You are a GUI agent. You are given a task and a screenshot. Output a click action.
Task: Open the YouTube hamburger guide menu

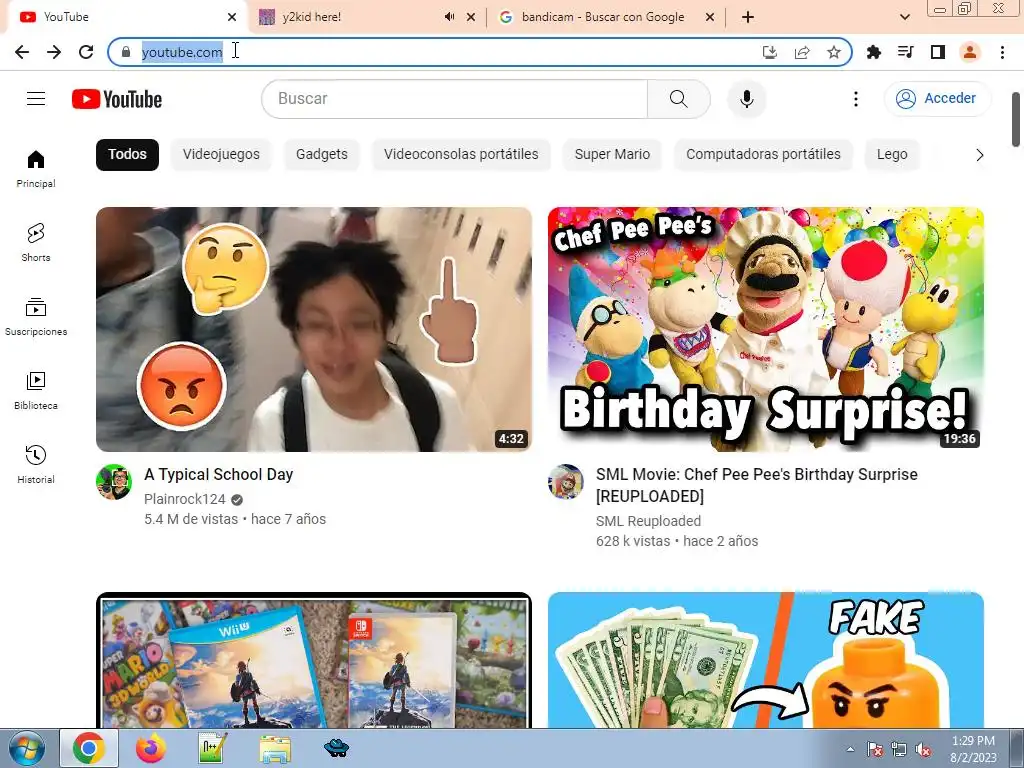pos(36,99)
